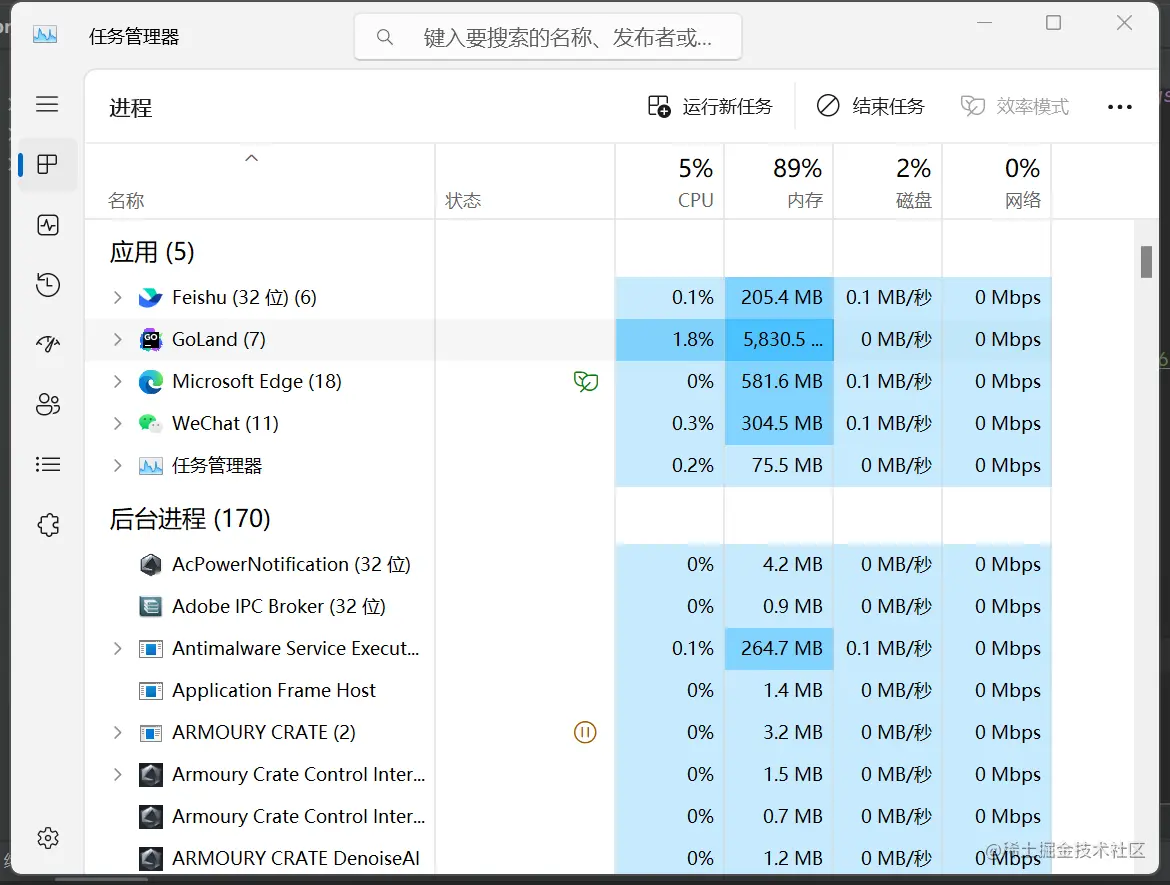The width and height of the screenshot is (1170, 885).
Task: Expand the GoLand (7) process group
Action: click(x=117, y=340)
